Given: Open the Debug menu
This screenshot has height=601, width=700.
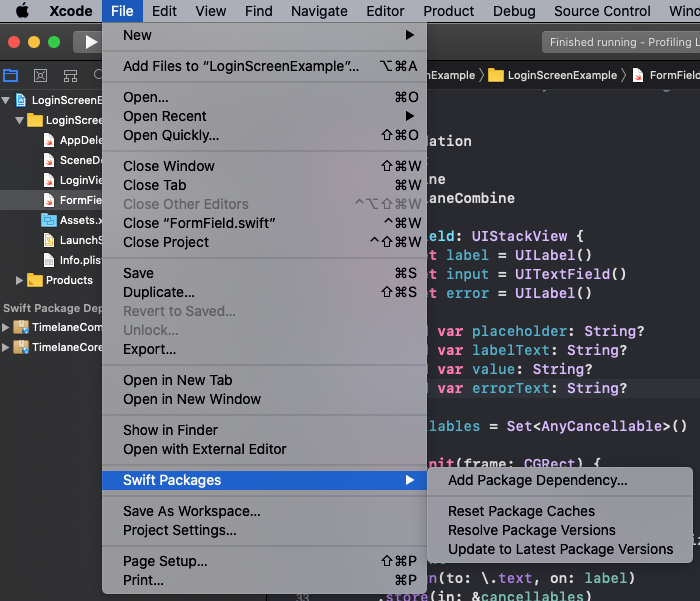Looking at the screenshot, I should [514, 11].
